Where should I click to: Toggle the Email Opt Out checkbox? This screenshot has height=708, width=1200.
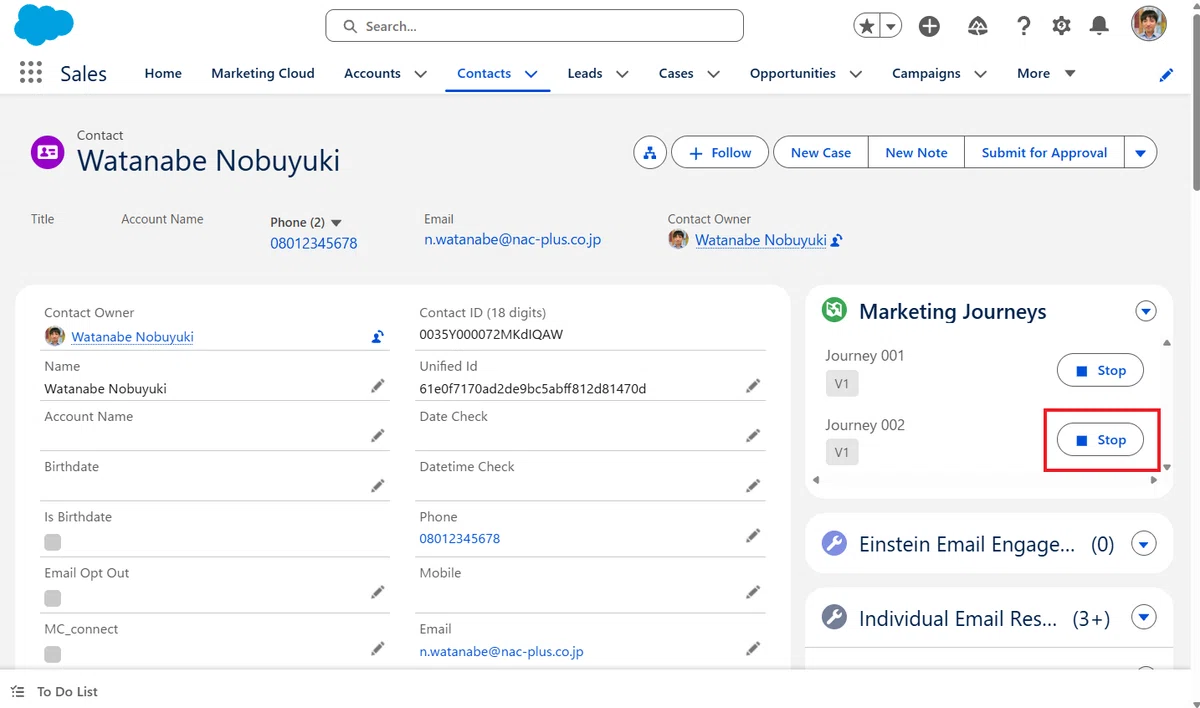pyautogui.click(x=53, y=598)
